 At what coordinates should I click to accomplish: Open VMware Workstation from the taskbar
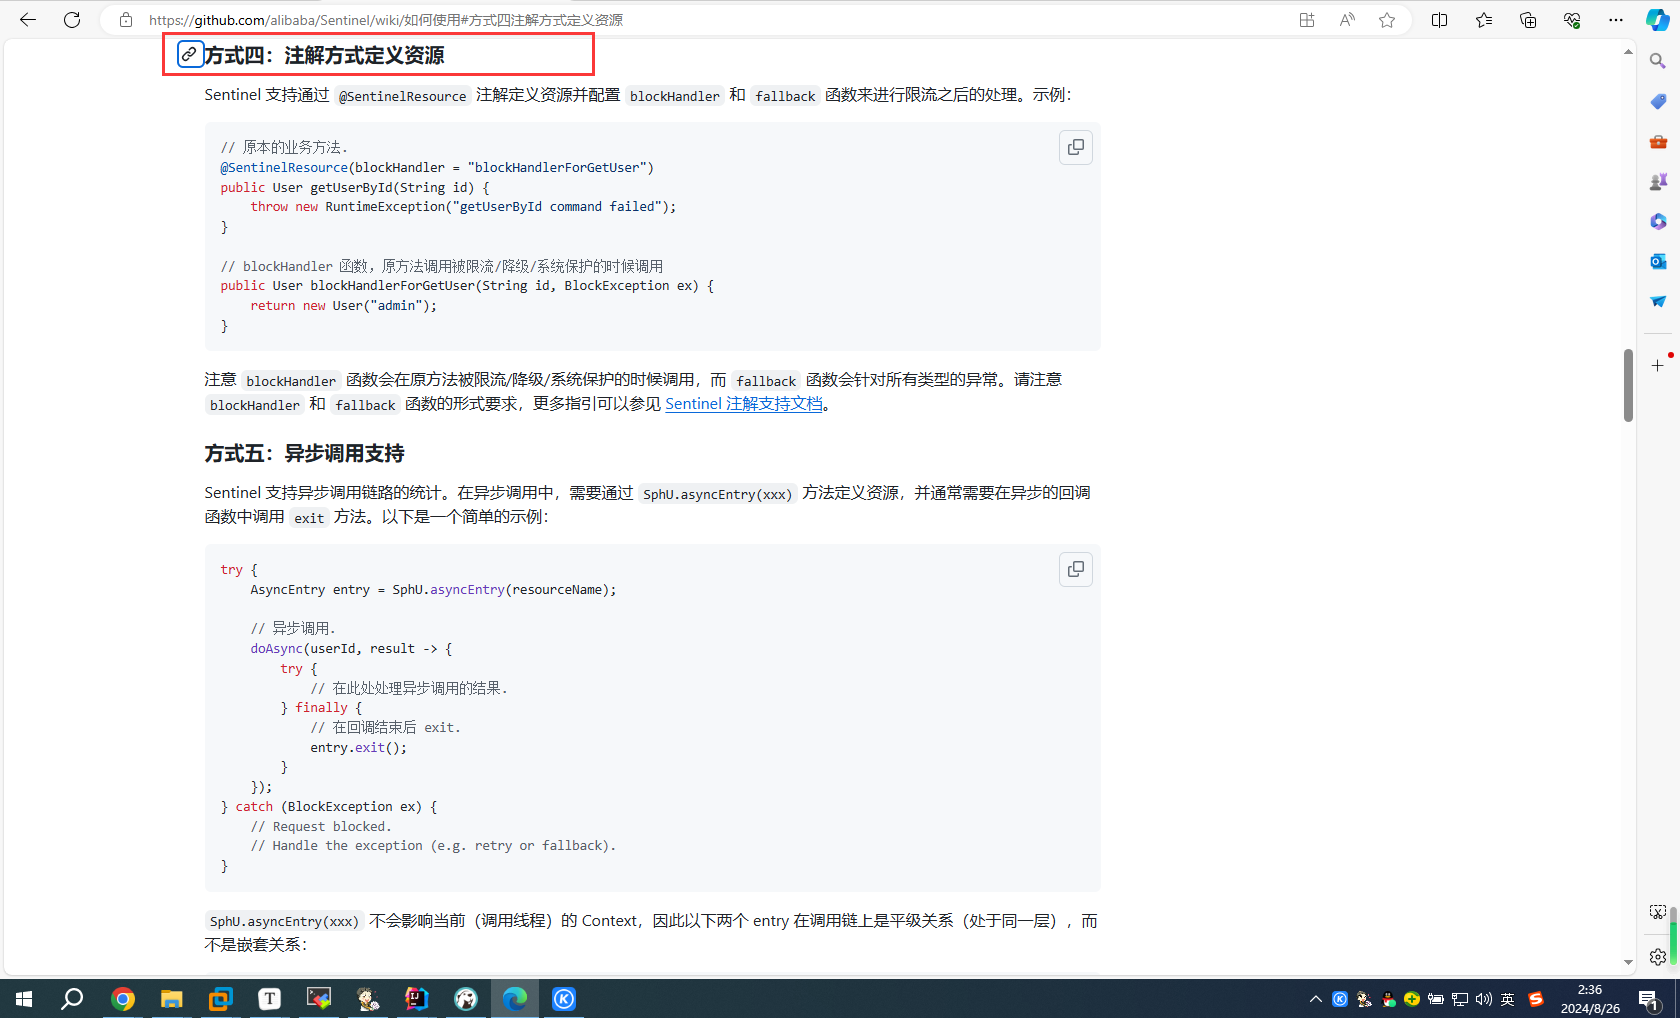[220, 998]
